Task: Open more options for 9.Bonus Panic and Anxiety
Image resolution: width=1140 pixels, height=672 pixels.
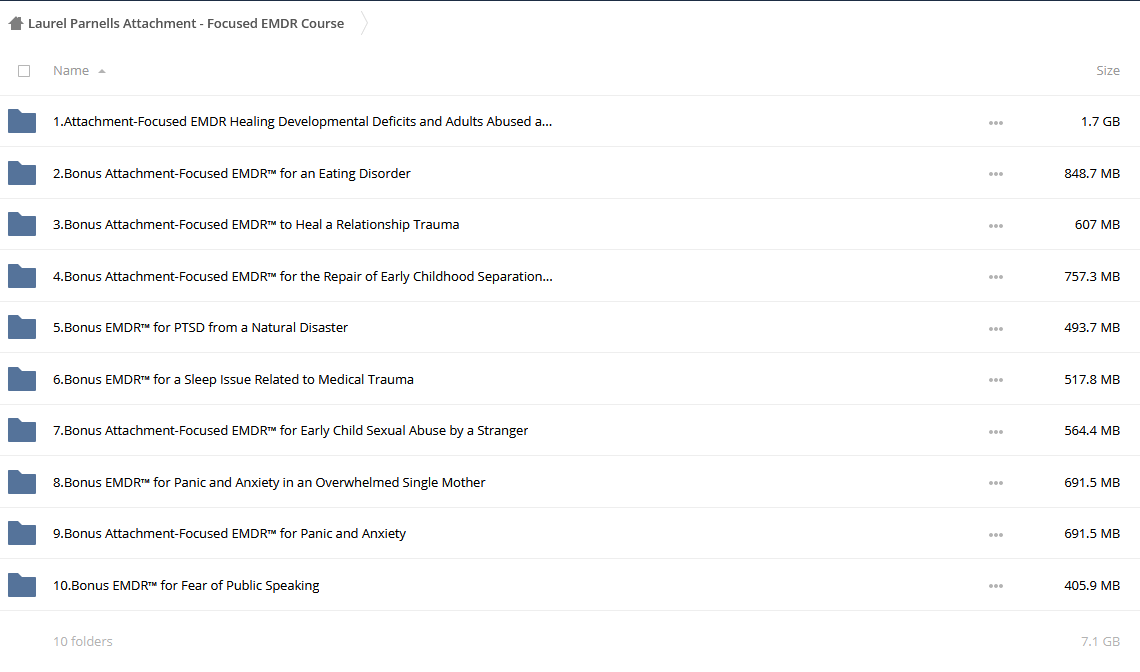Action: tap(996, 535)
